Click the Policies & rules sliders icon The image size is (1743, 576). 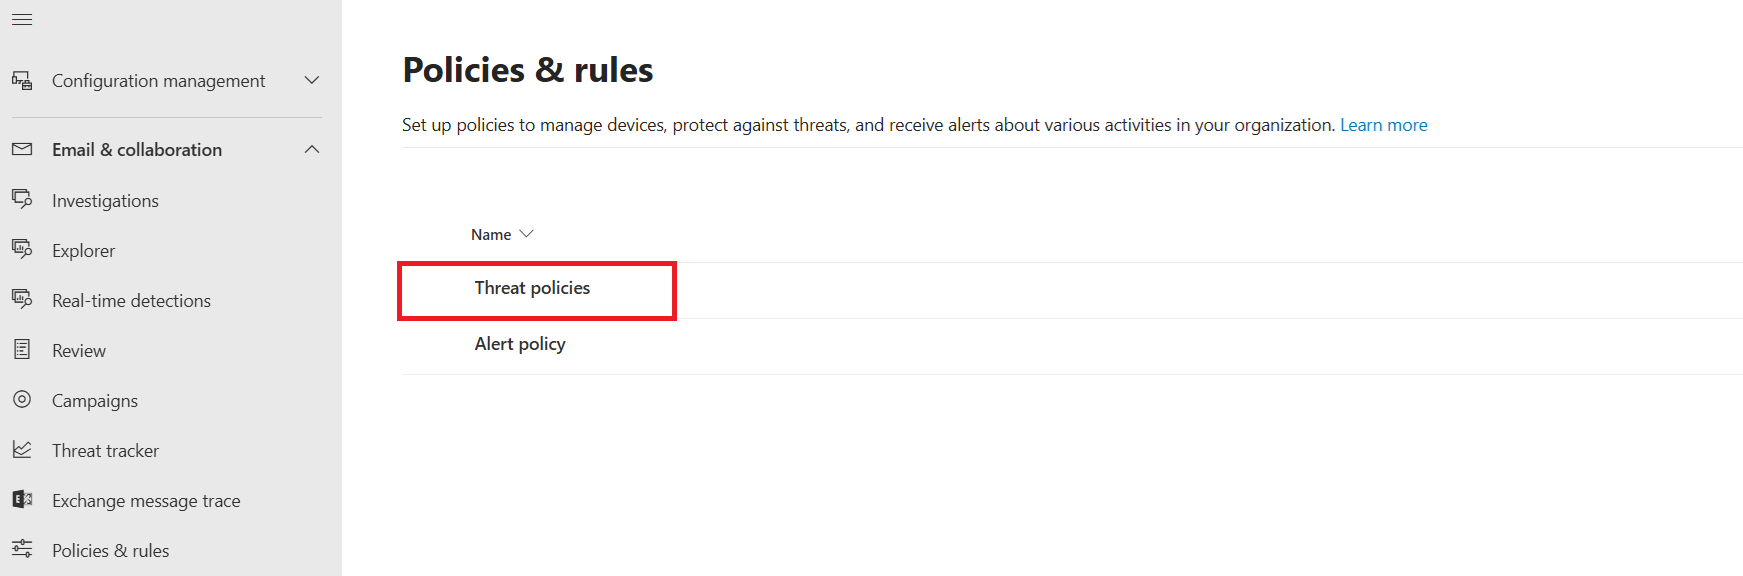22,550
